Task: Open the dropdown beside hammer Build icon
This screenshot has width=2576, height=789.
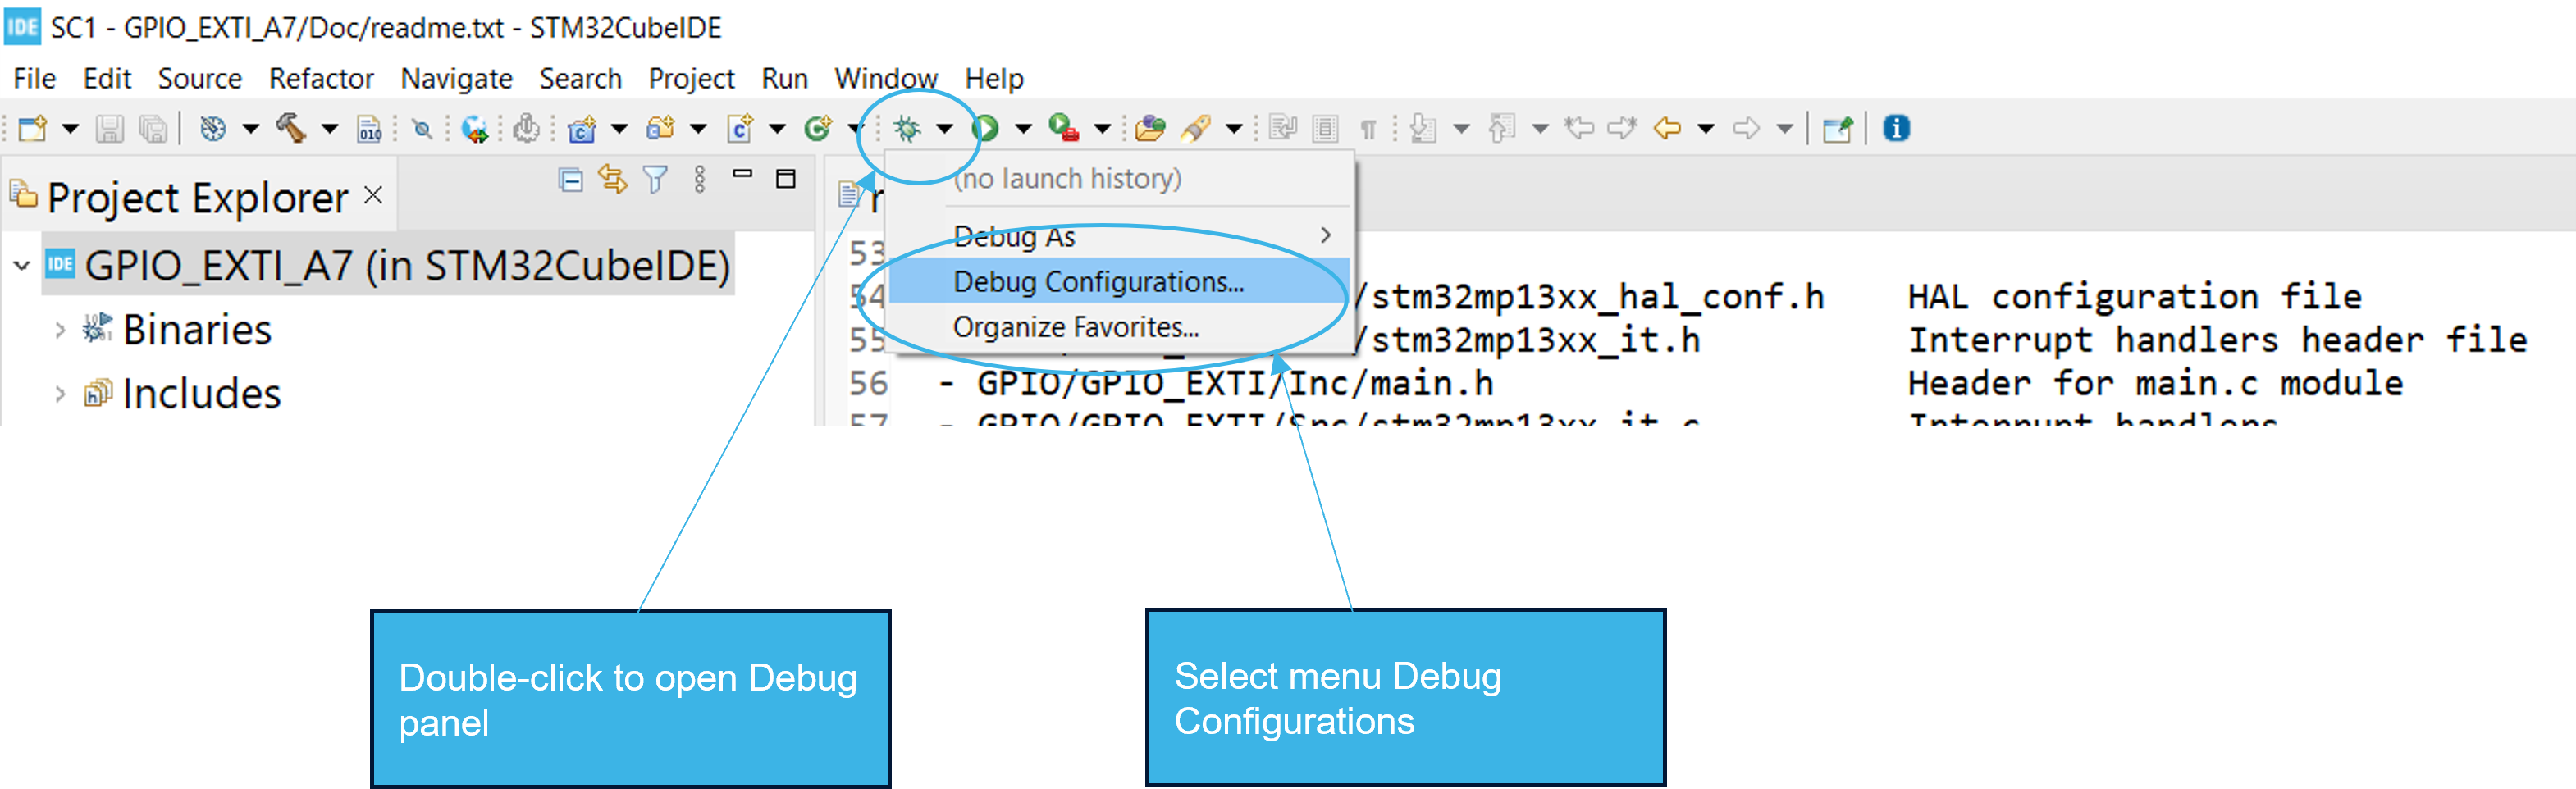Action: coord(329,128)
